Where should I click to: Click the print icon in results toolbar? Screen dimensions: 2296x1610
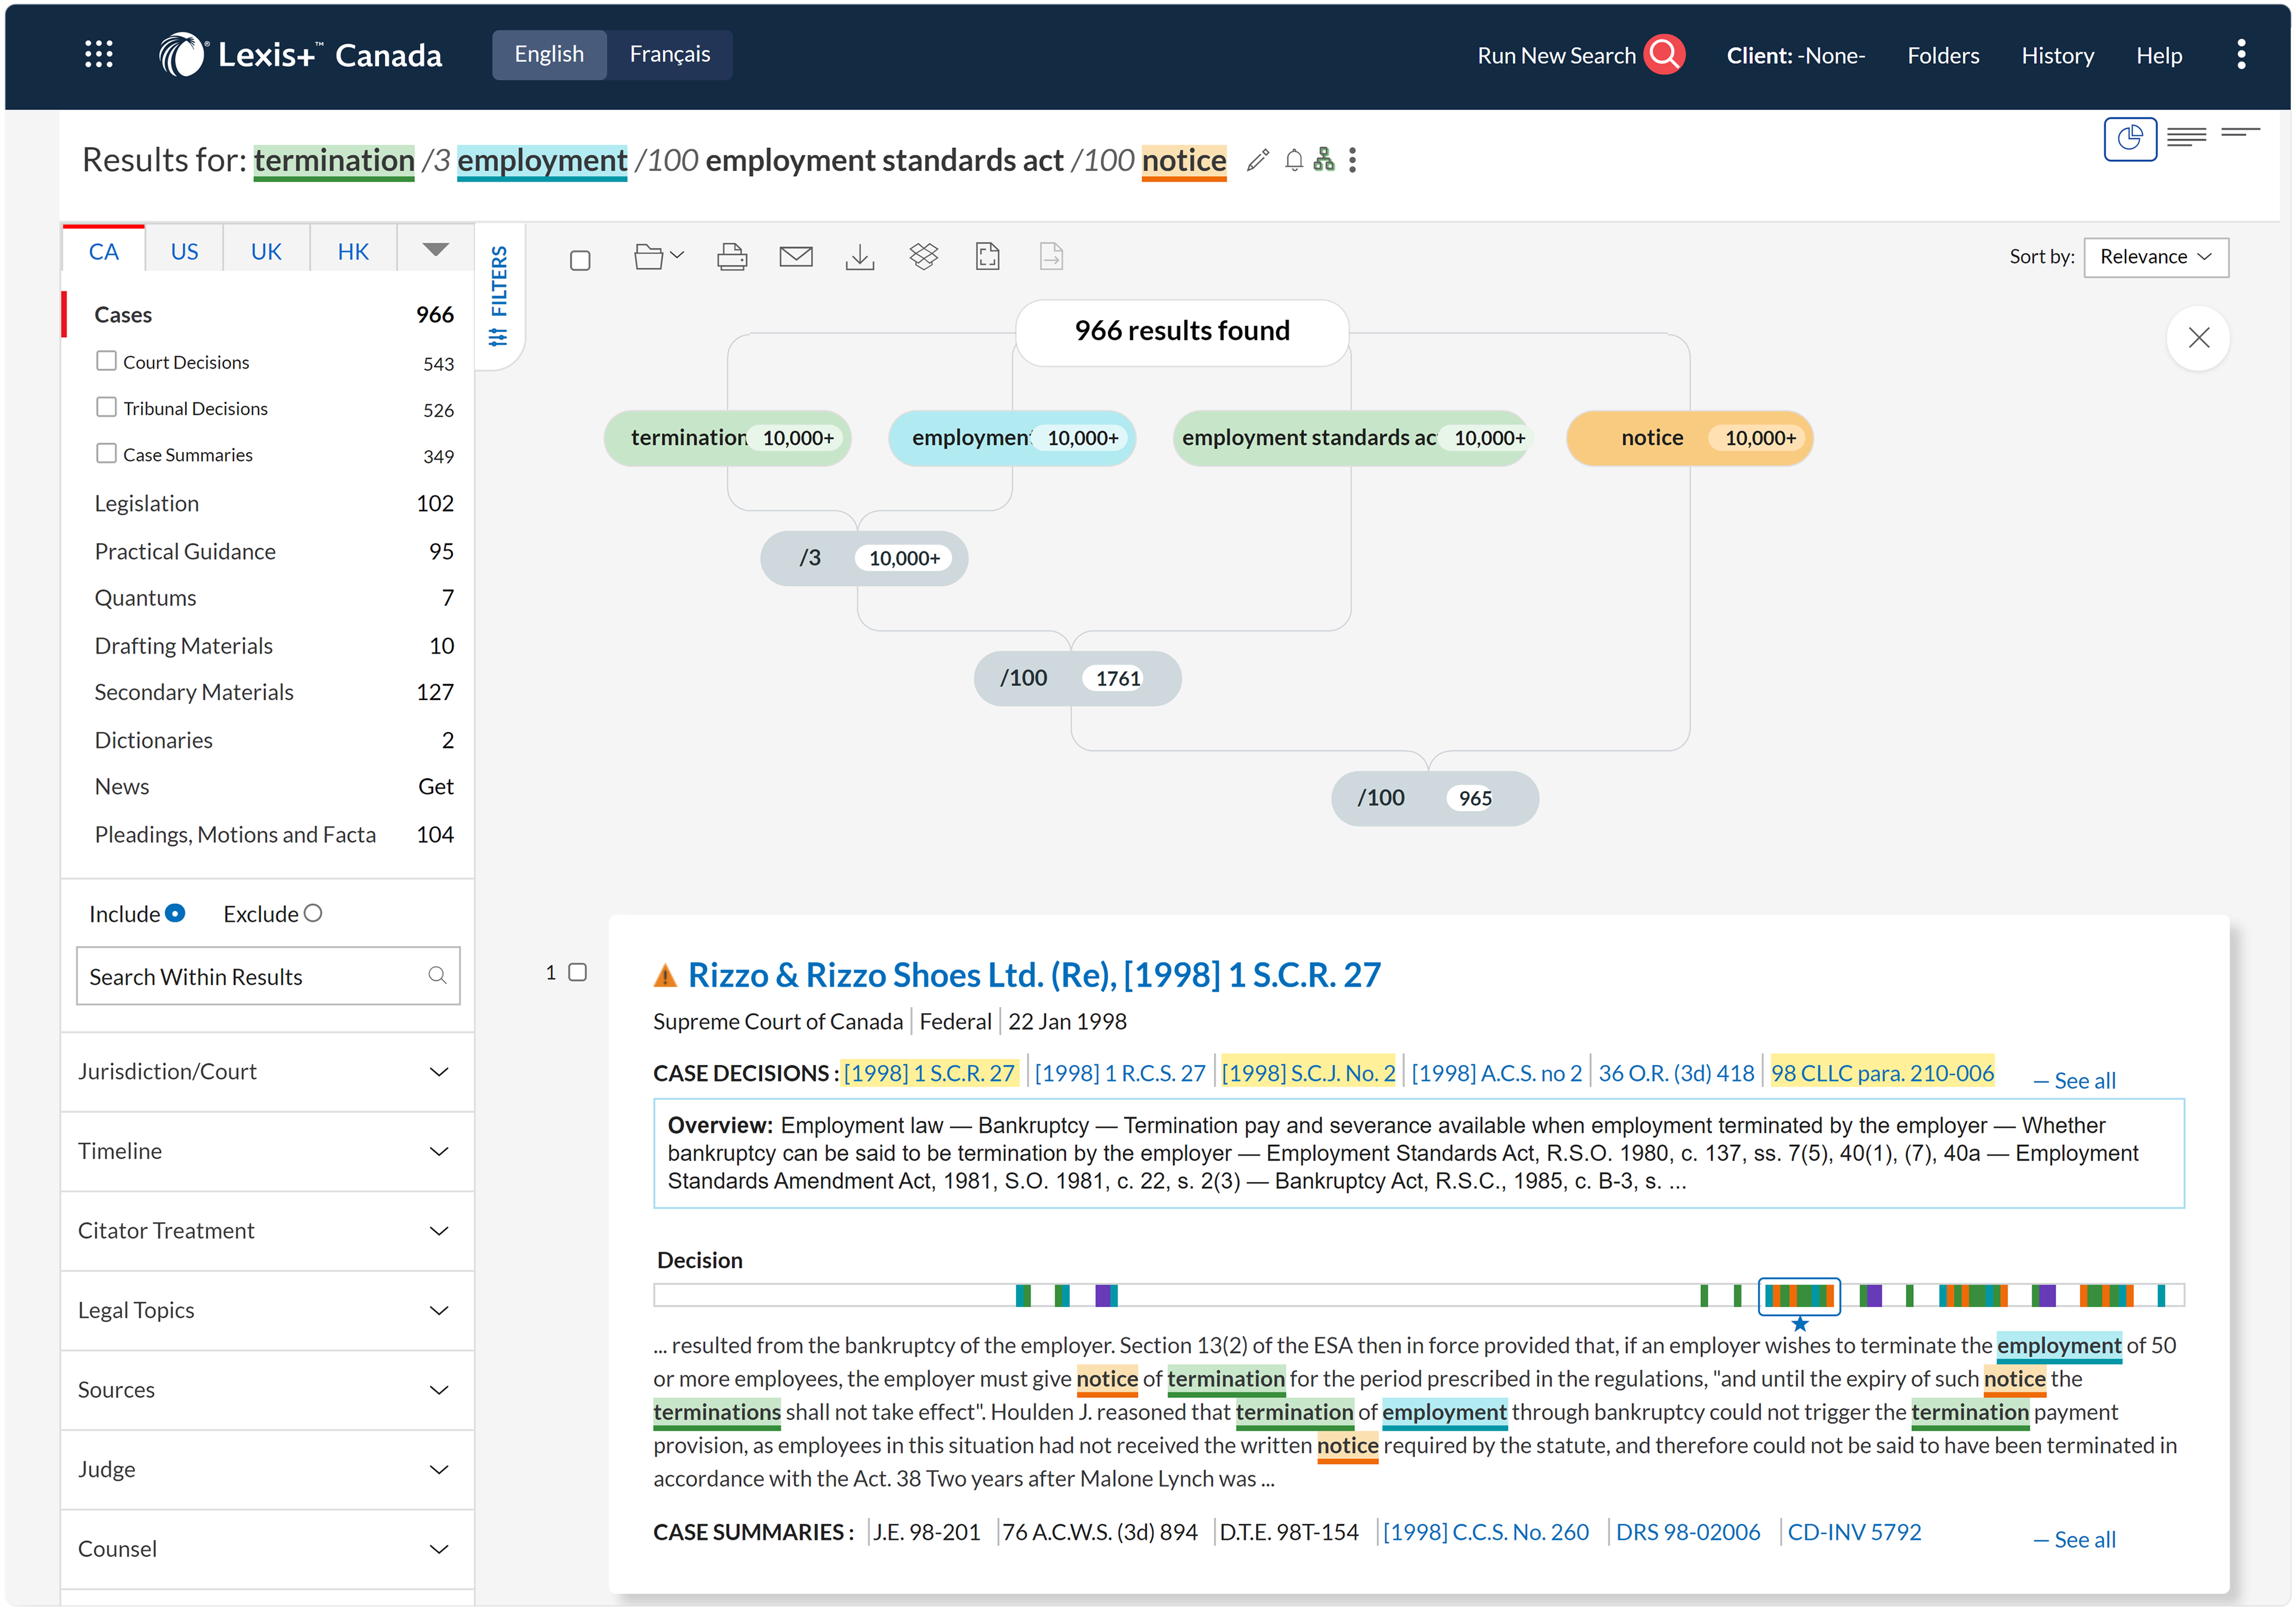(x=731, y=257)
